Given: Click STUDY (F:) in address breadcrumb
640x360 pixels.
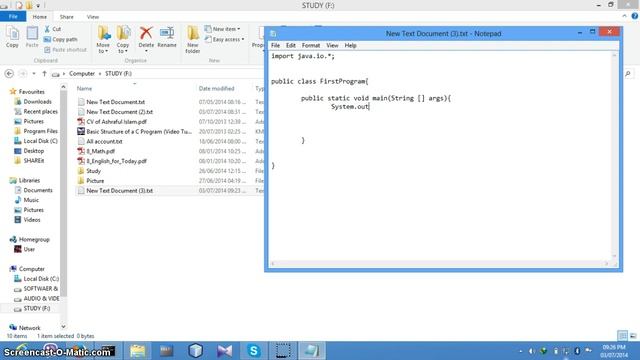Looking at the screenshot, I should tap(118, 73).
